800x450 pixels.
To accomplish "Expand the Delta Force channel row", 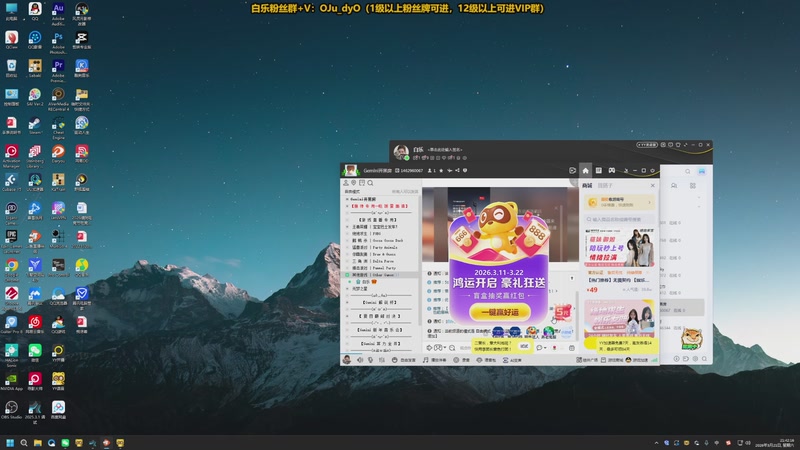I will (x=347, y=261).
